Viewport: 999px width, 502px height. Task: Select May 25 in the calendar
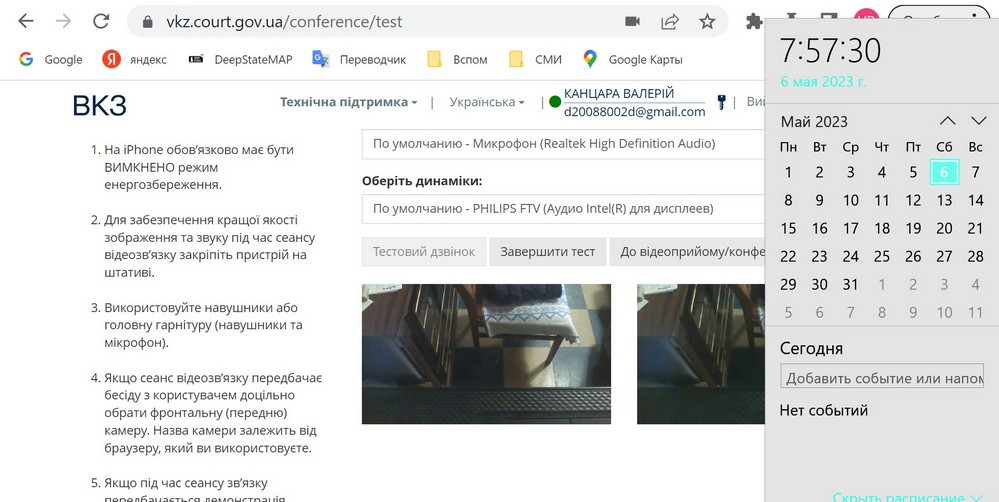(x=882, y=256)
